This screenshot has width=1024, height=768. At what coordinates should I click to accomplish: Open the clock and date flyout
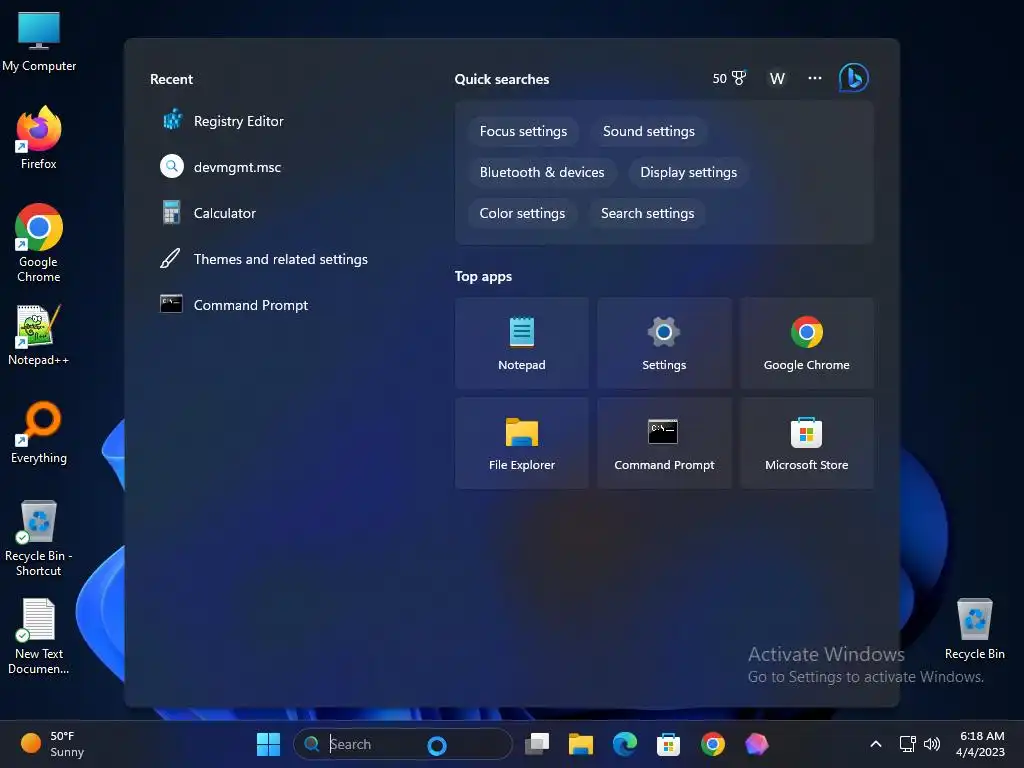[981, 744]
